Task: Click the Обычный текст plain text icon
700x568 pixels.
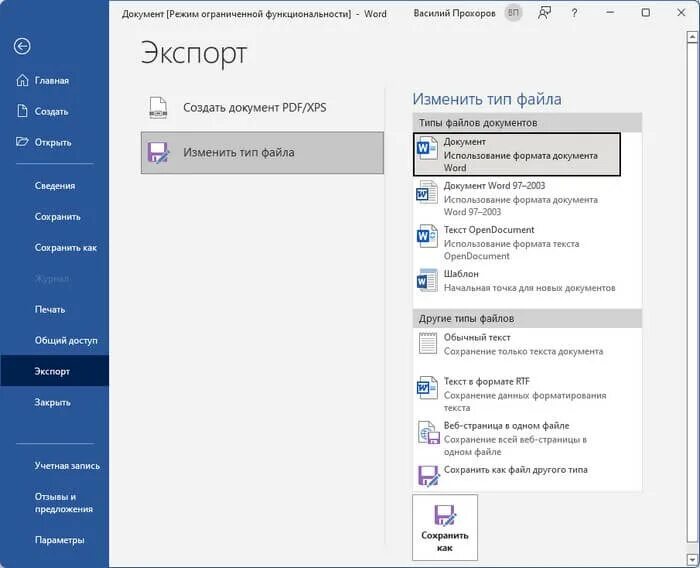Action: [x=428, y=343]
